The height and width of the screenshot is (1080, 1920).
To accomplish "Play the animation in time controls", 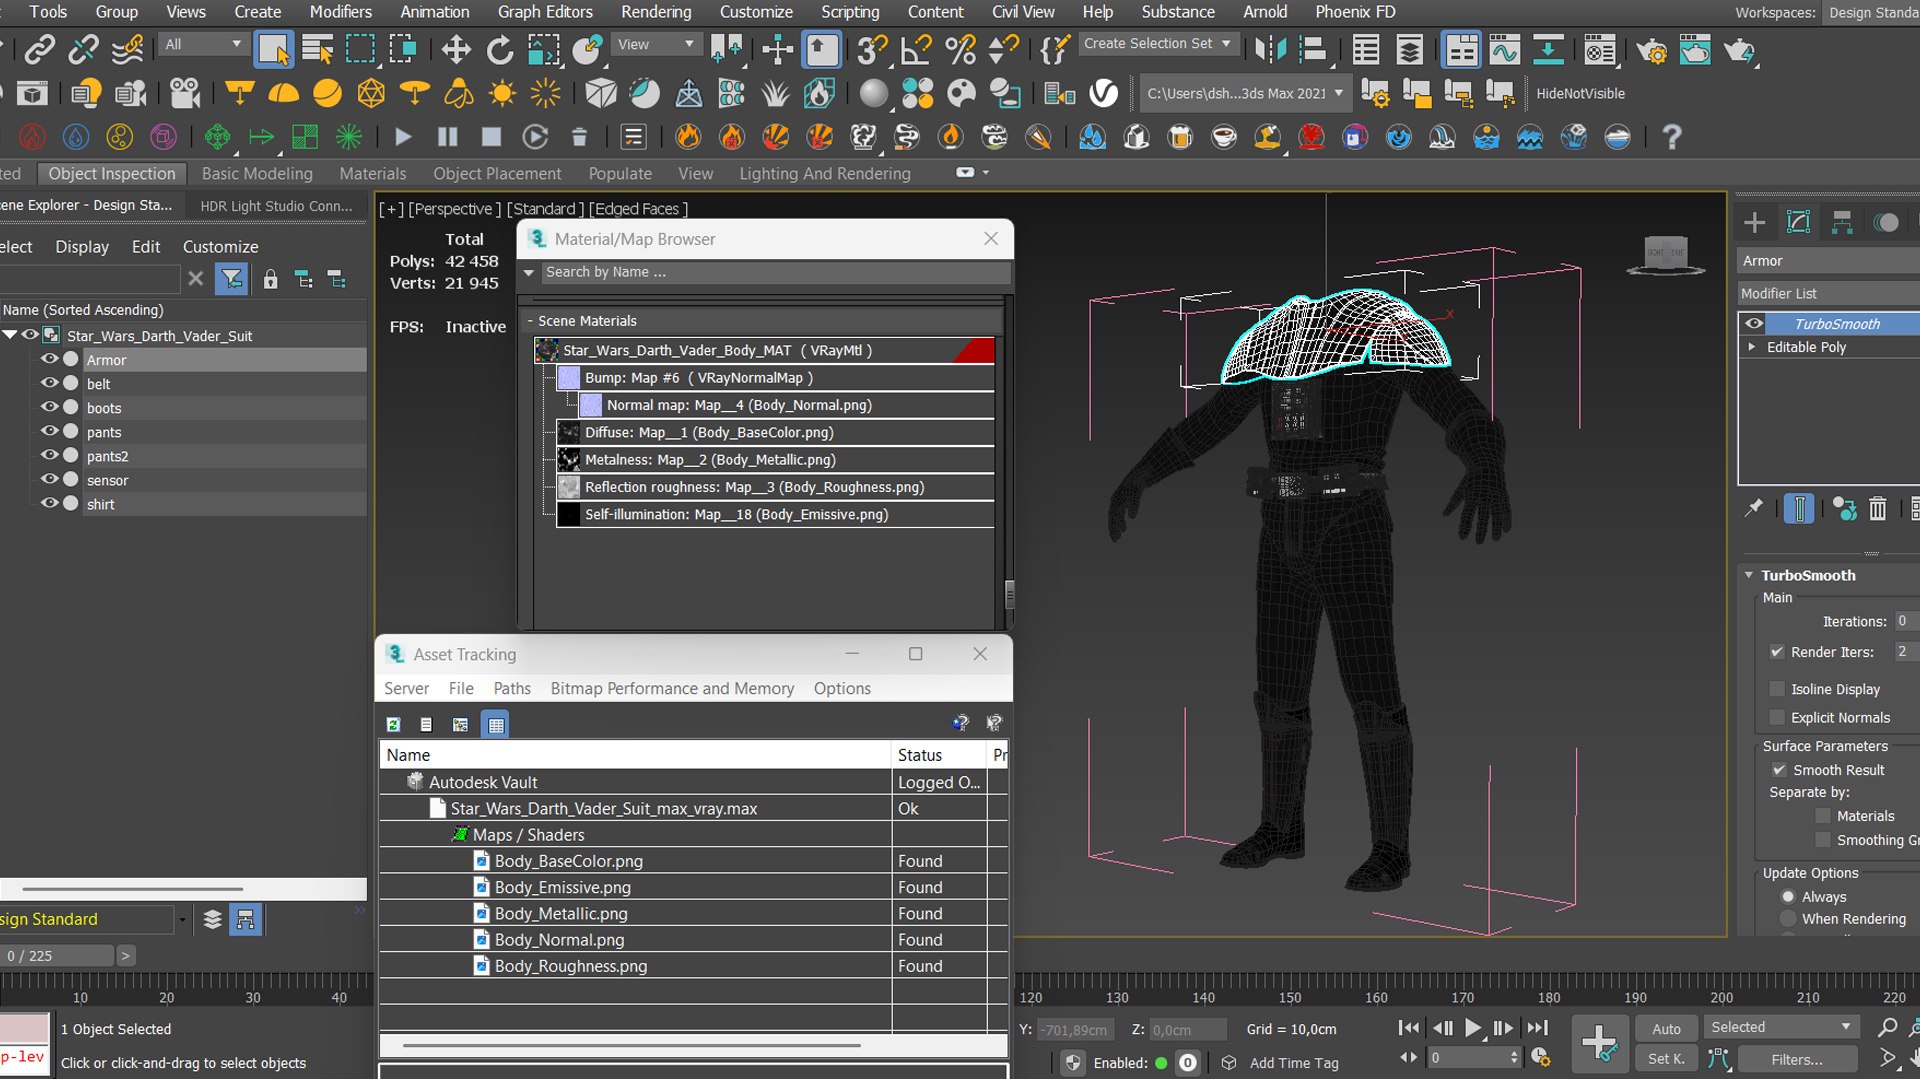I will (1472, 1027).
